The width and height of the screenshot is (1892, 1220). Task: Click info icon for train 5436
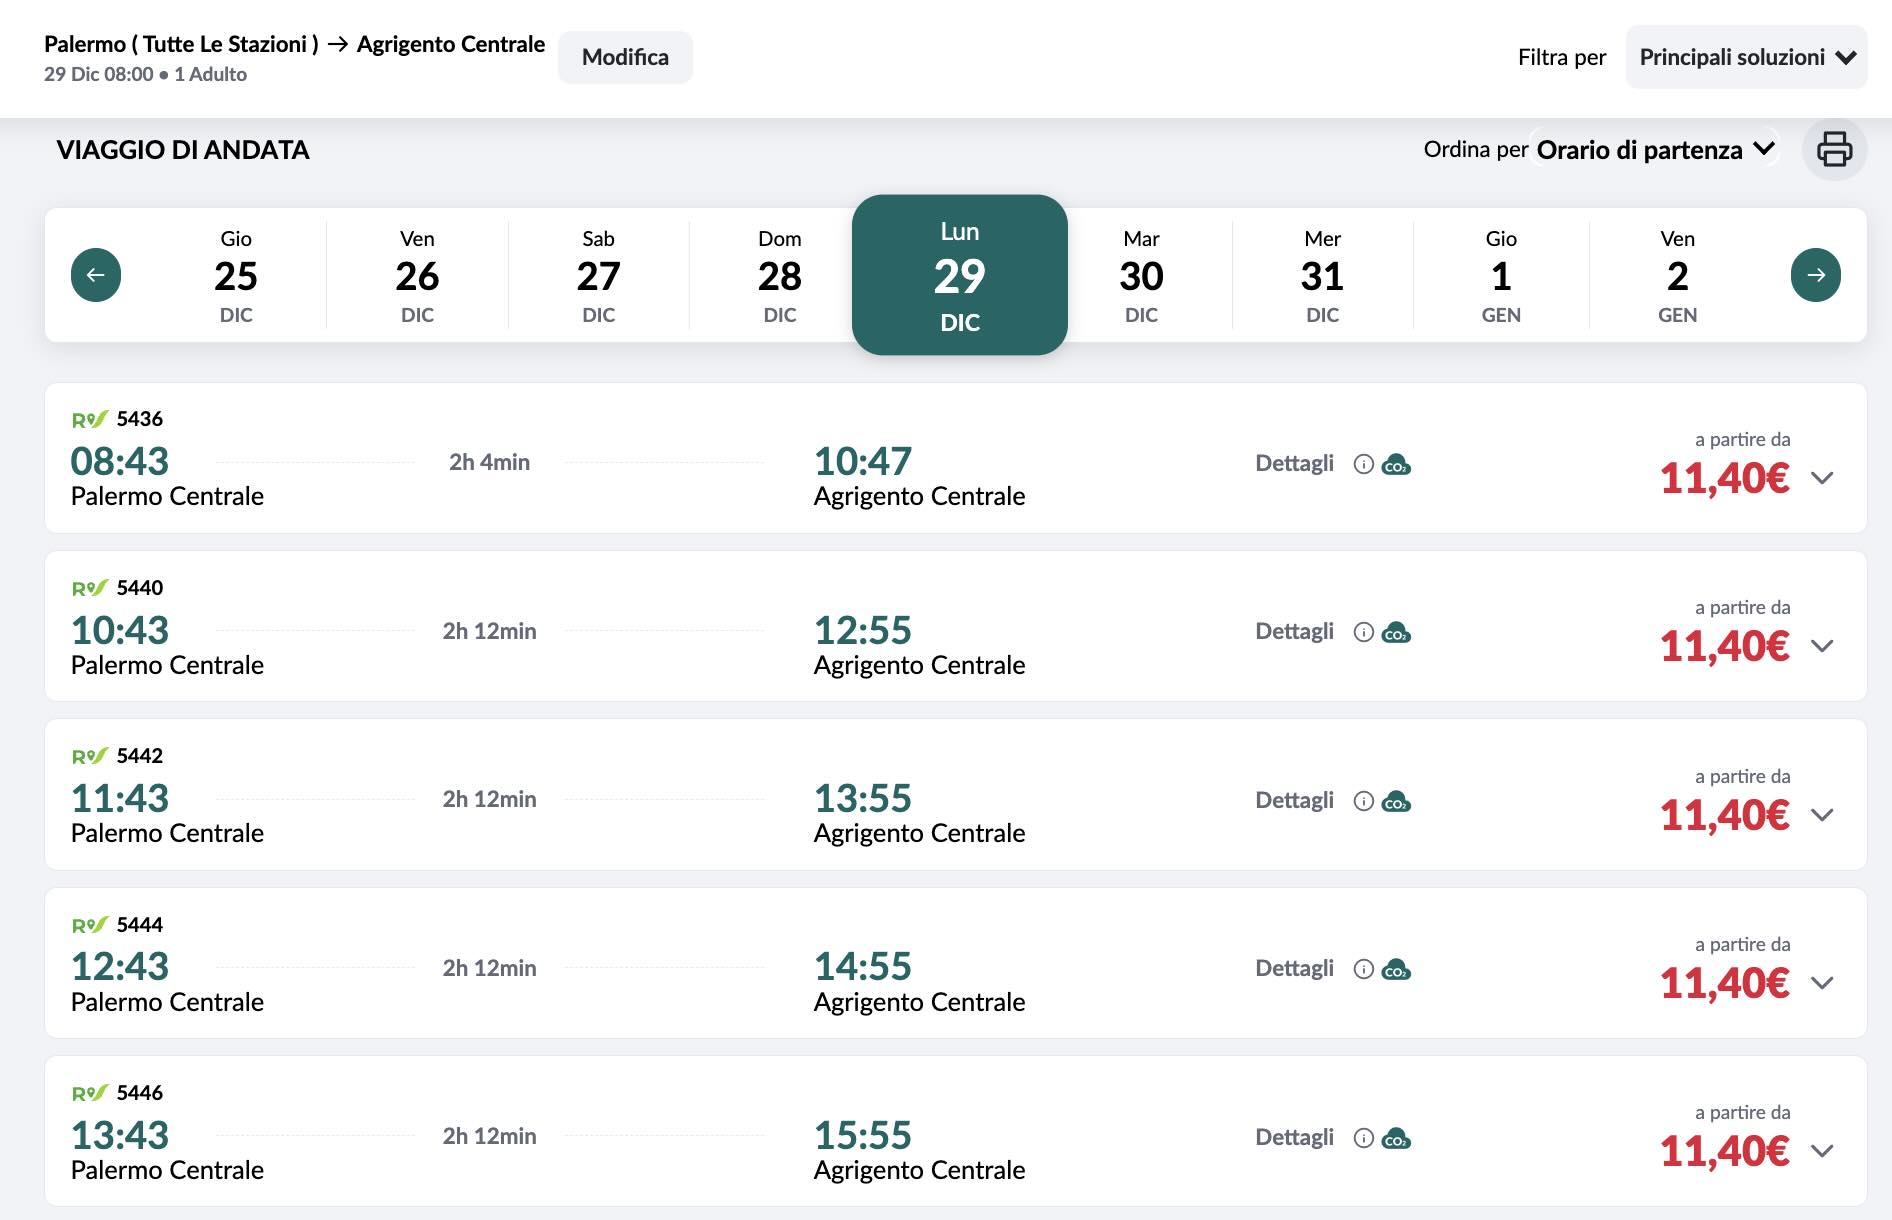[1363, 464]
